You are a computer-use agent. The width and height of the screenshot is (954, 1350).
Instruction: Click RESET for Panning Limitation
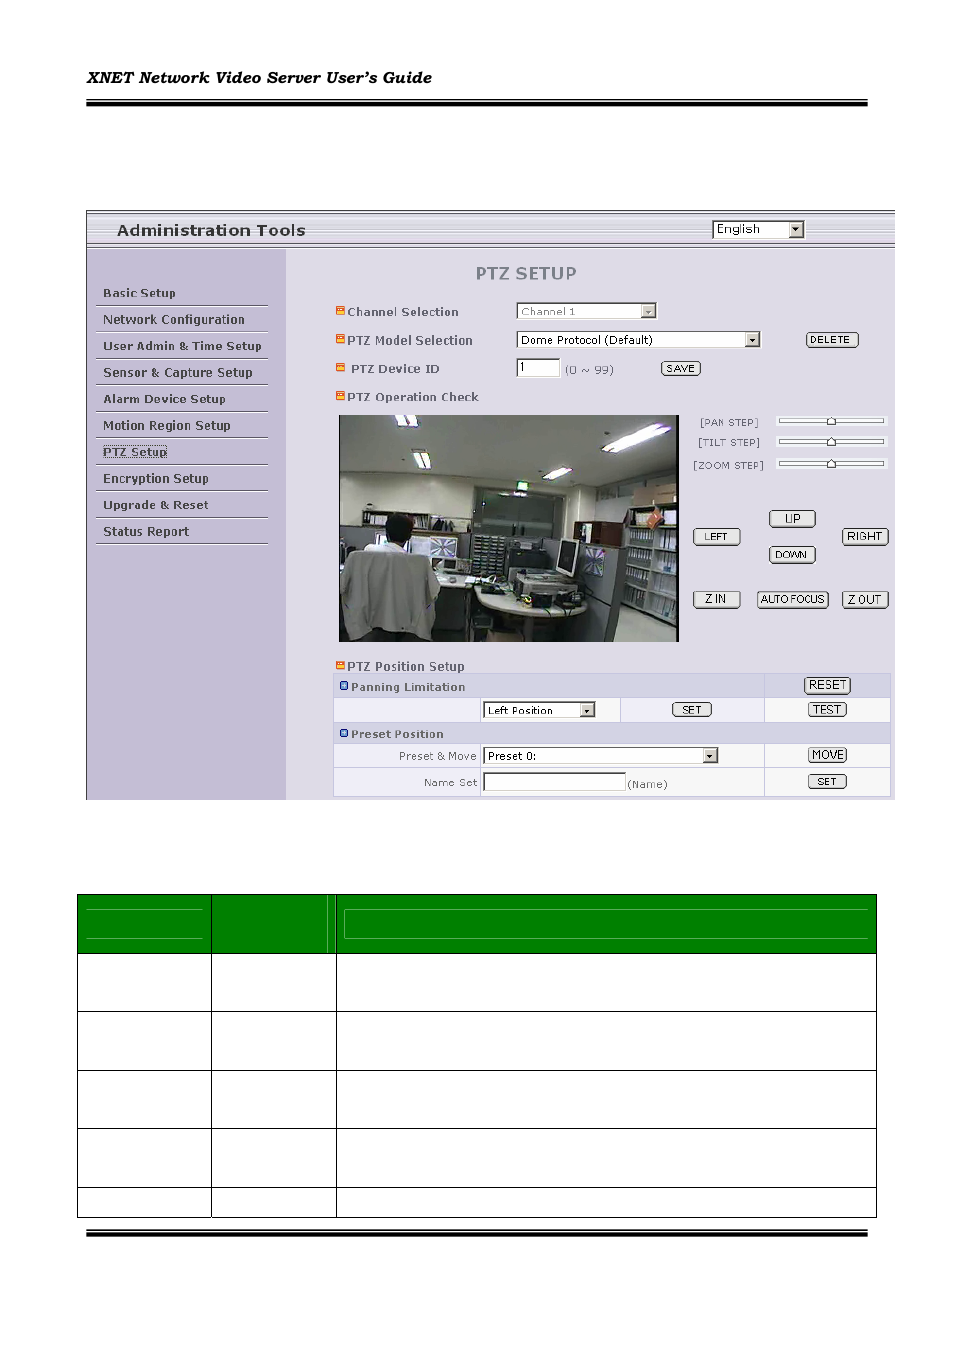pos(828,685)
